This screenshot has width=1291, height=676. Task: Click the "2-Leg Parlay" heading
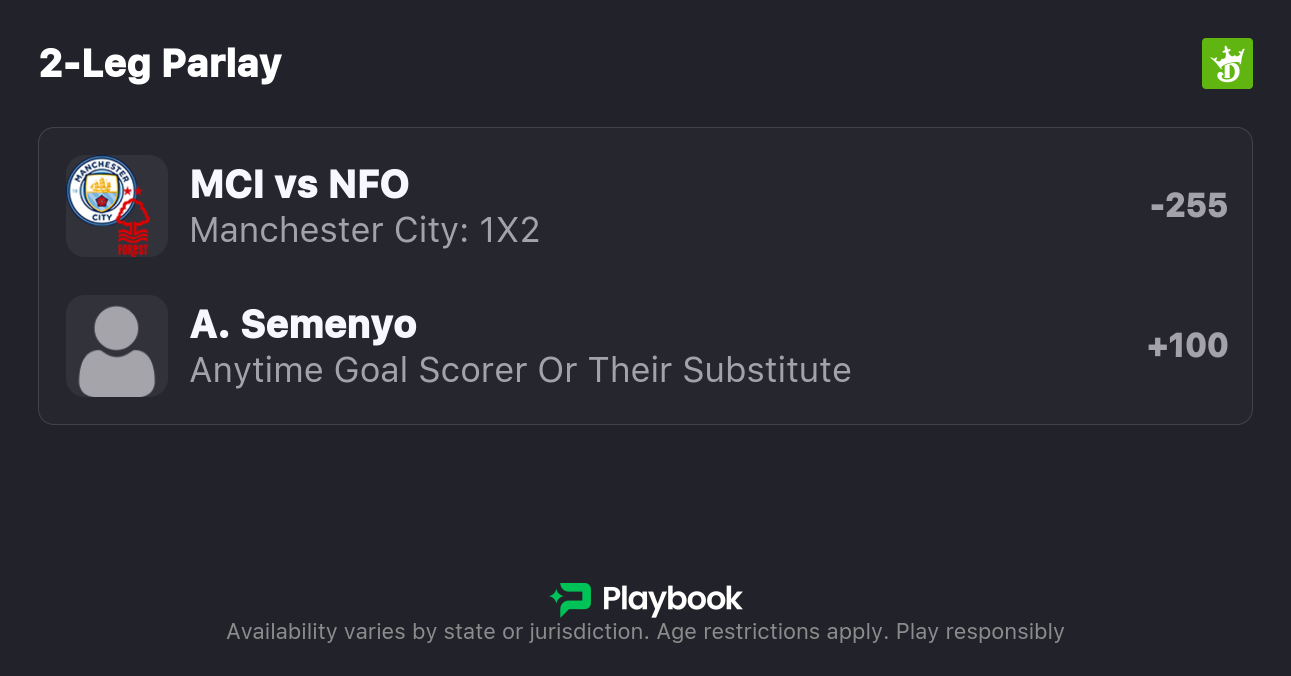[x=160, y=64]
